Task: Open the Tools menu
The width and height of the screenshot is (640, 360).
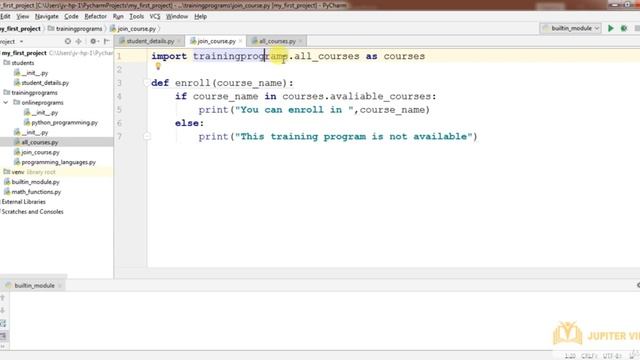Action: click(x=136, y=16)
